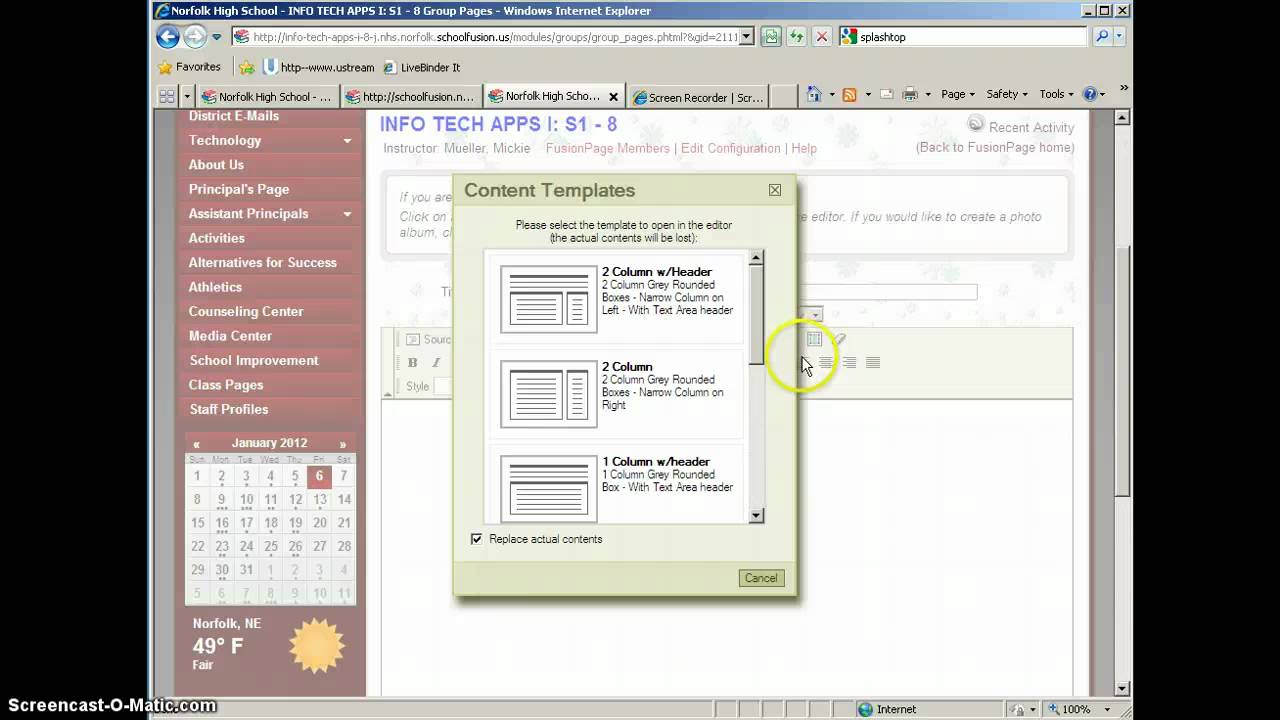This screenshot has height=720, width=1280.
Task: Switch to the http://schoolfusion.n... tab
Action: (410, 97)
